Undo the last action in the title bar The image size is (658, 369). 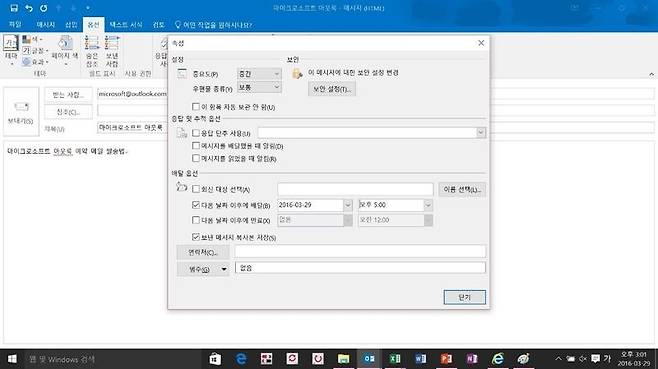click(x=29, y=8)
